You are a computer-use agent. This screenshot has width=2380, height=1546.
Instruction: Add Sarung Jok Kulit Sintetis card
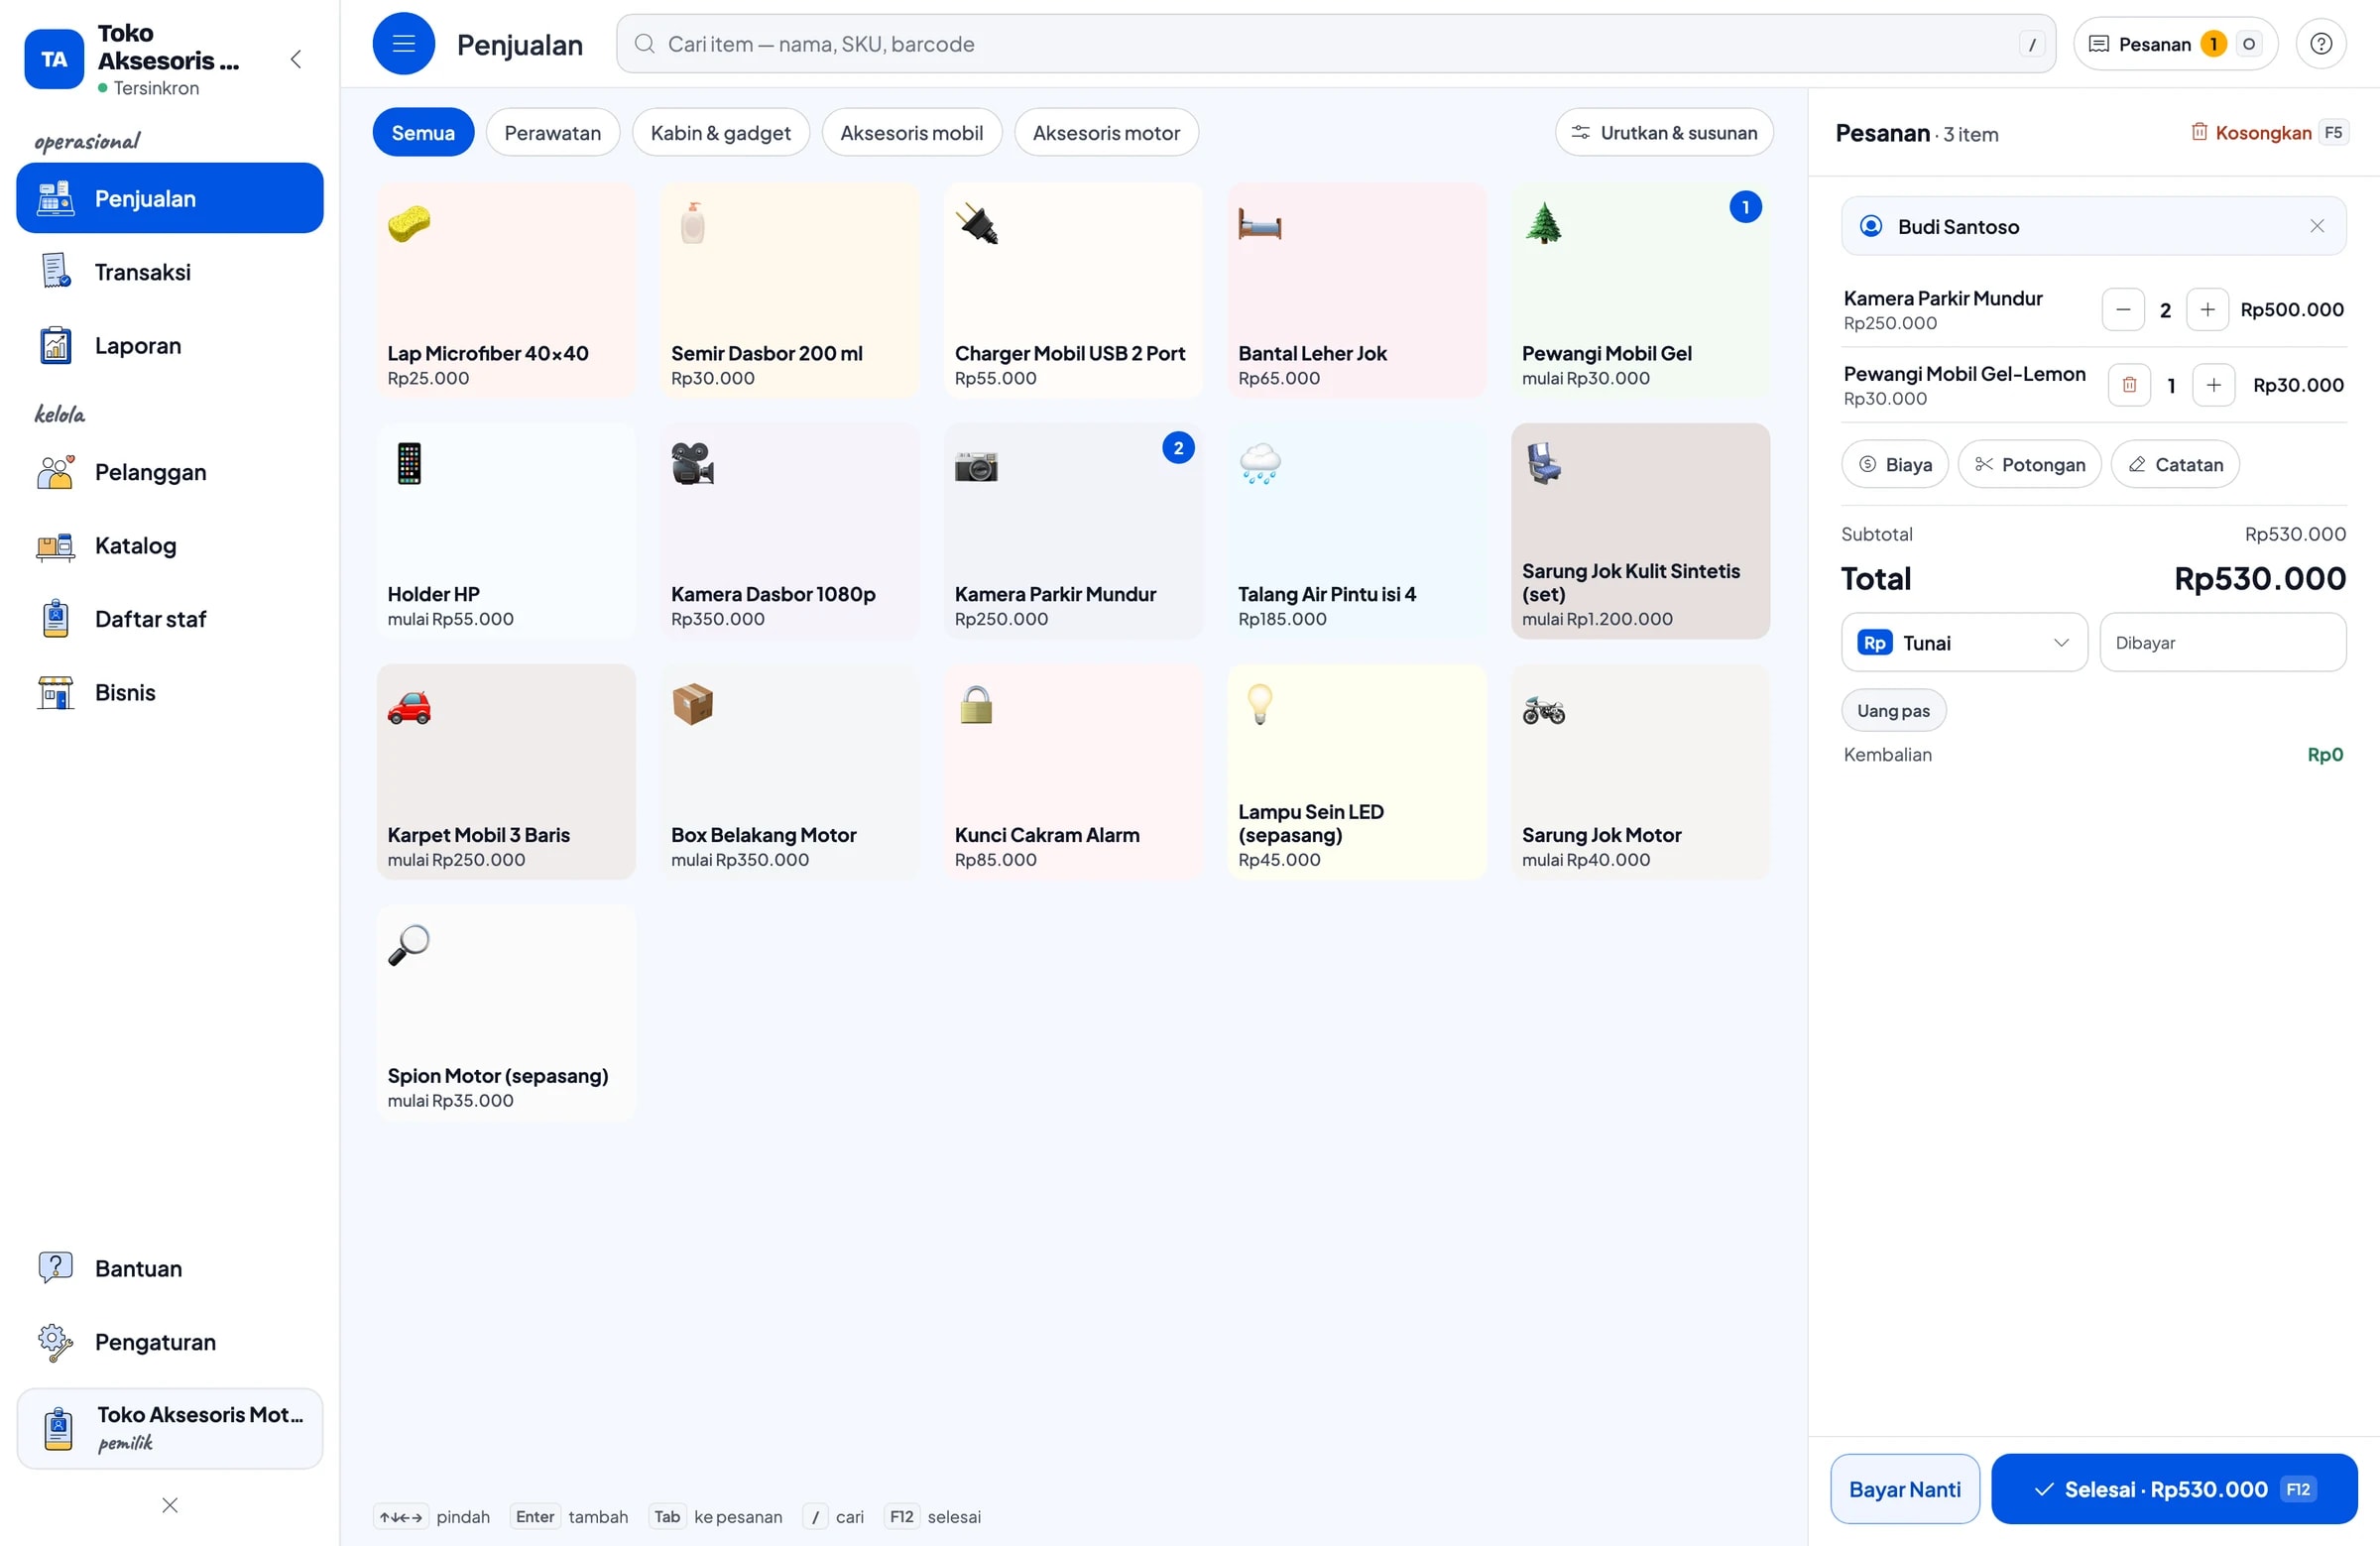click(1640, 532)
